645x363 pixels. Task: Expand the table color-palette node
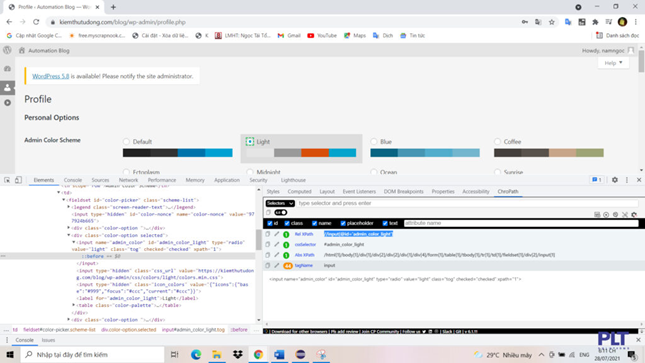pyautogui.click(x=74, y=305)
